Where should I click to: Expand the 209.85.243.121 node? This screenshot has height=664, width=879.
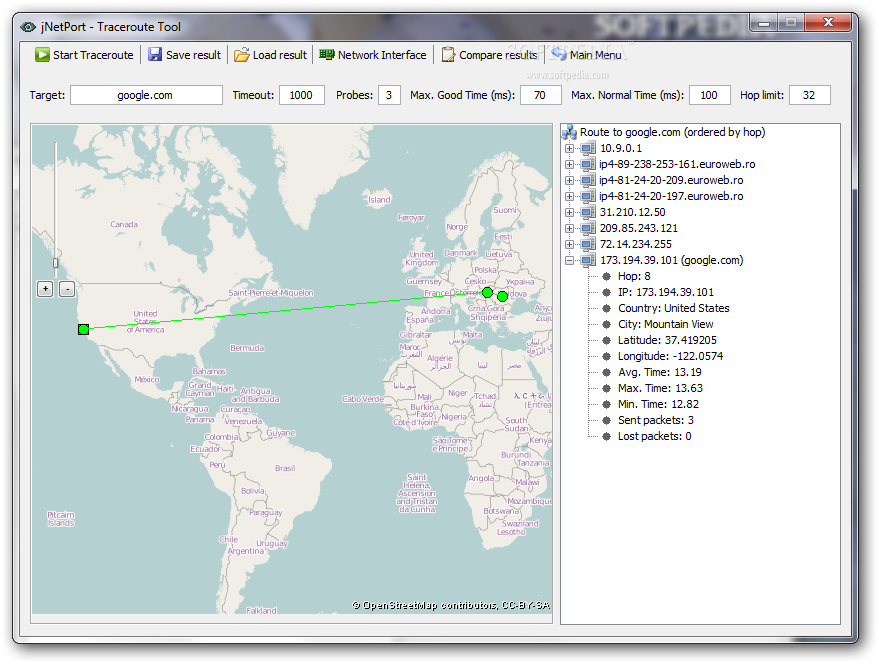click(x=570, y=228)
